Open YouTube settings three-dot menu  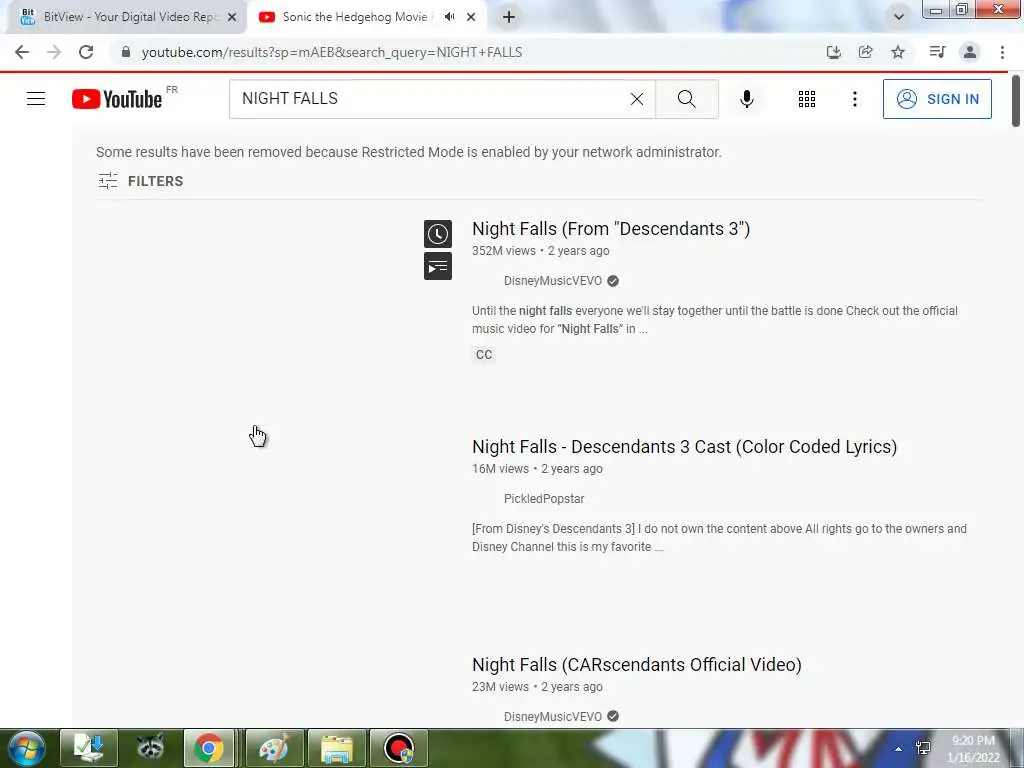click(854, 99)
